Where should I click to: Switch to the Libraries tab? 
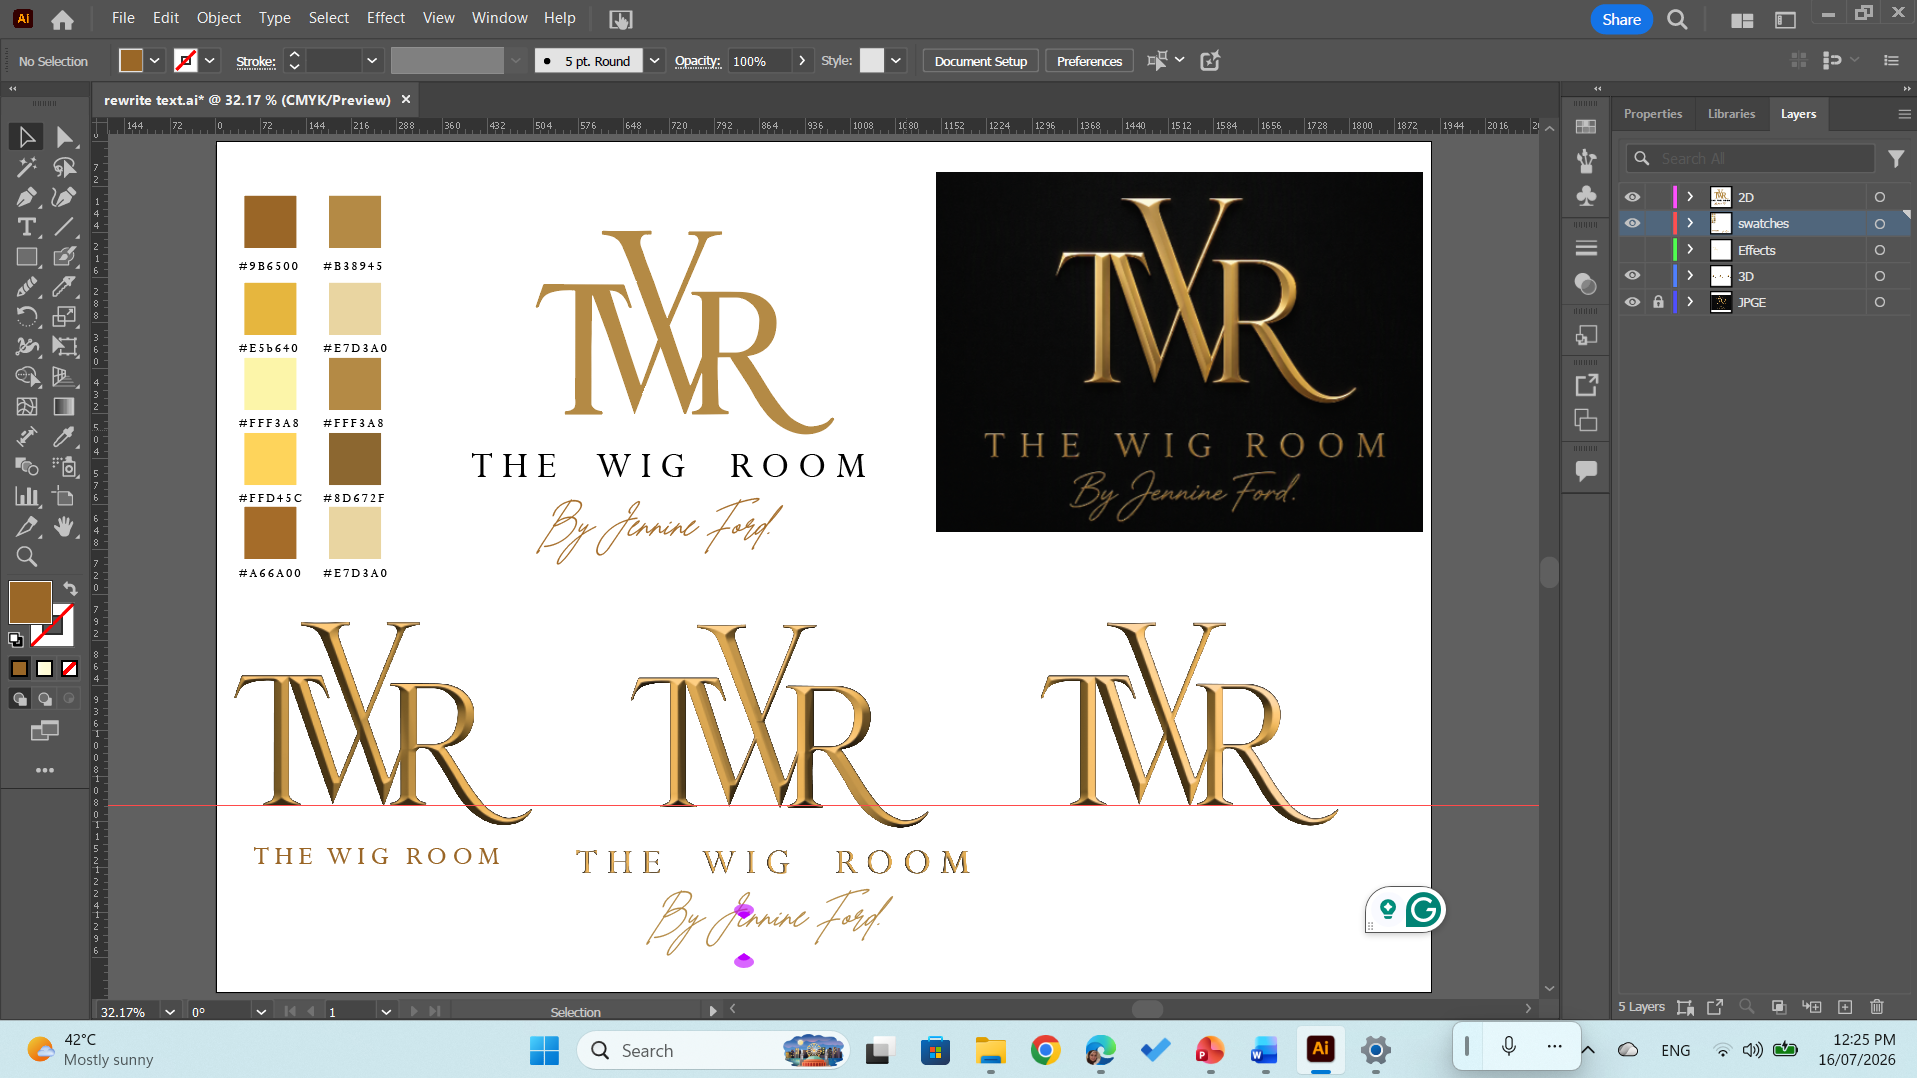pyautogui.click(x=1731, y=114)
